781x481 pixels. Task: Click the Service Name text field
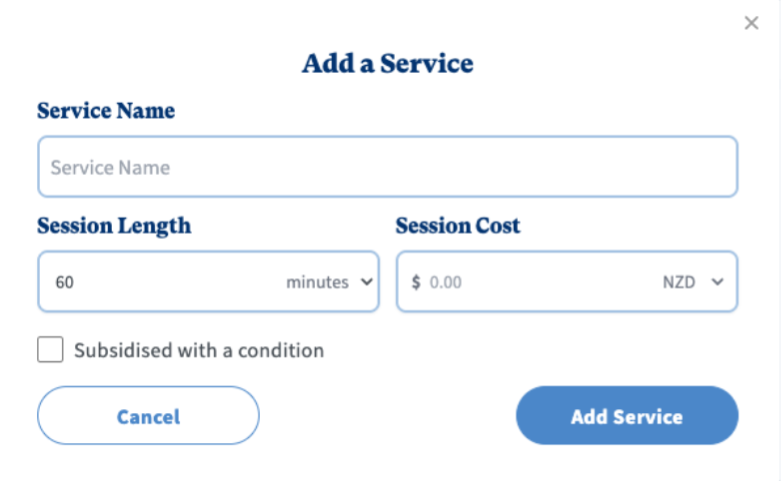[x=388, y=167]
